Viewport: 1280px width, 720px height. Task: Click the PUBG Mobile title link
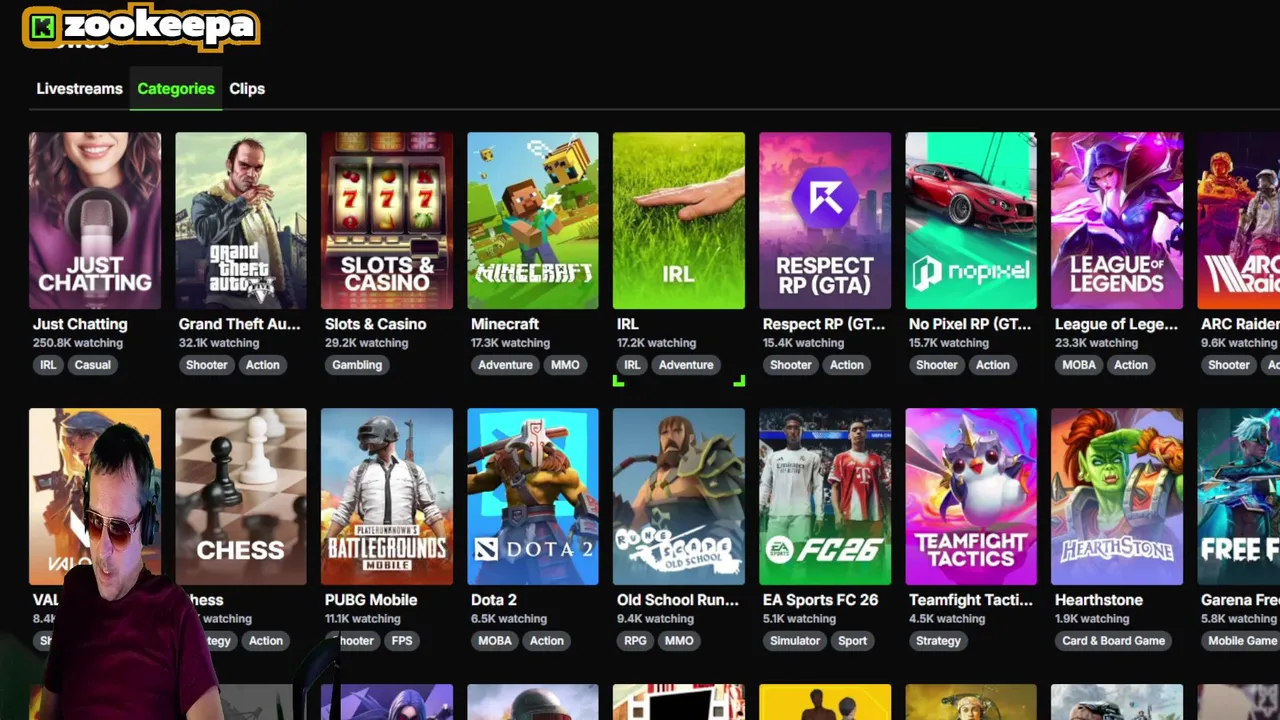(371, 600)
